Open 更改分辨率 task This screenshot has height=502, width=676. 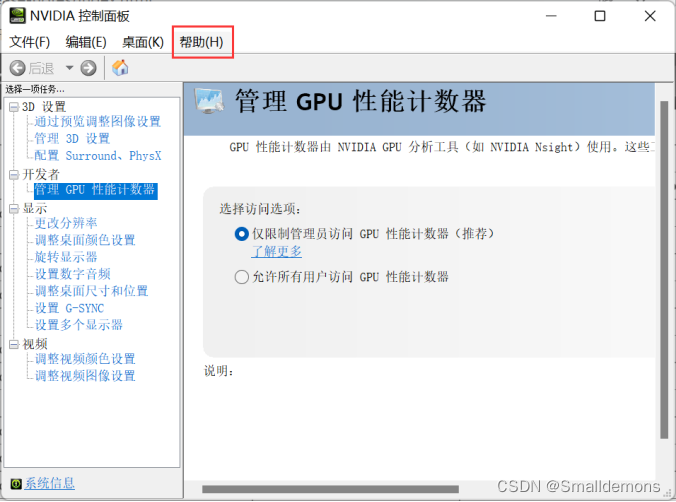(66, 223)
